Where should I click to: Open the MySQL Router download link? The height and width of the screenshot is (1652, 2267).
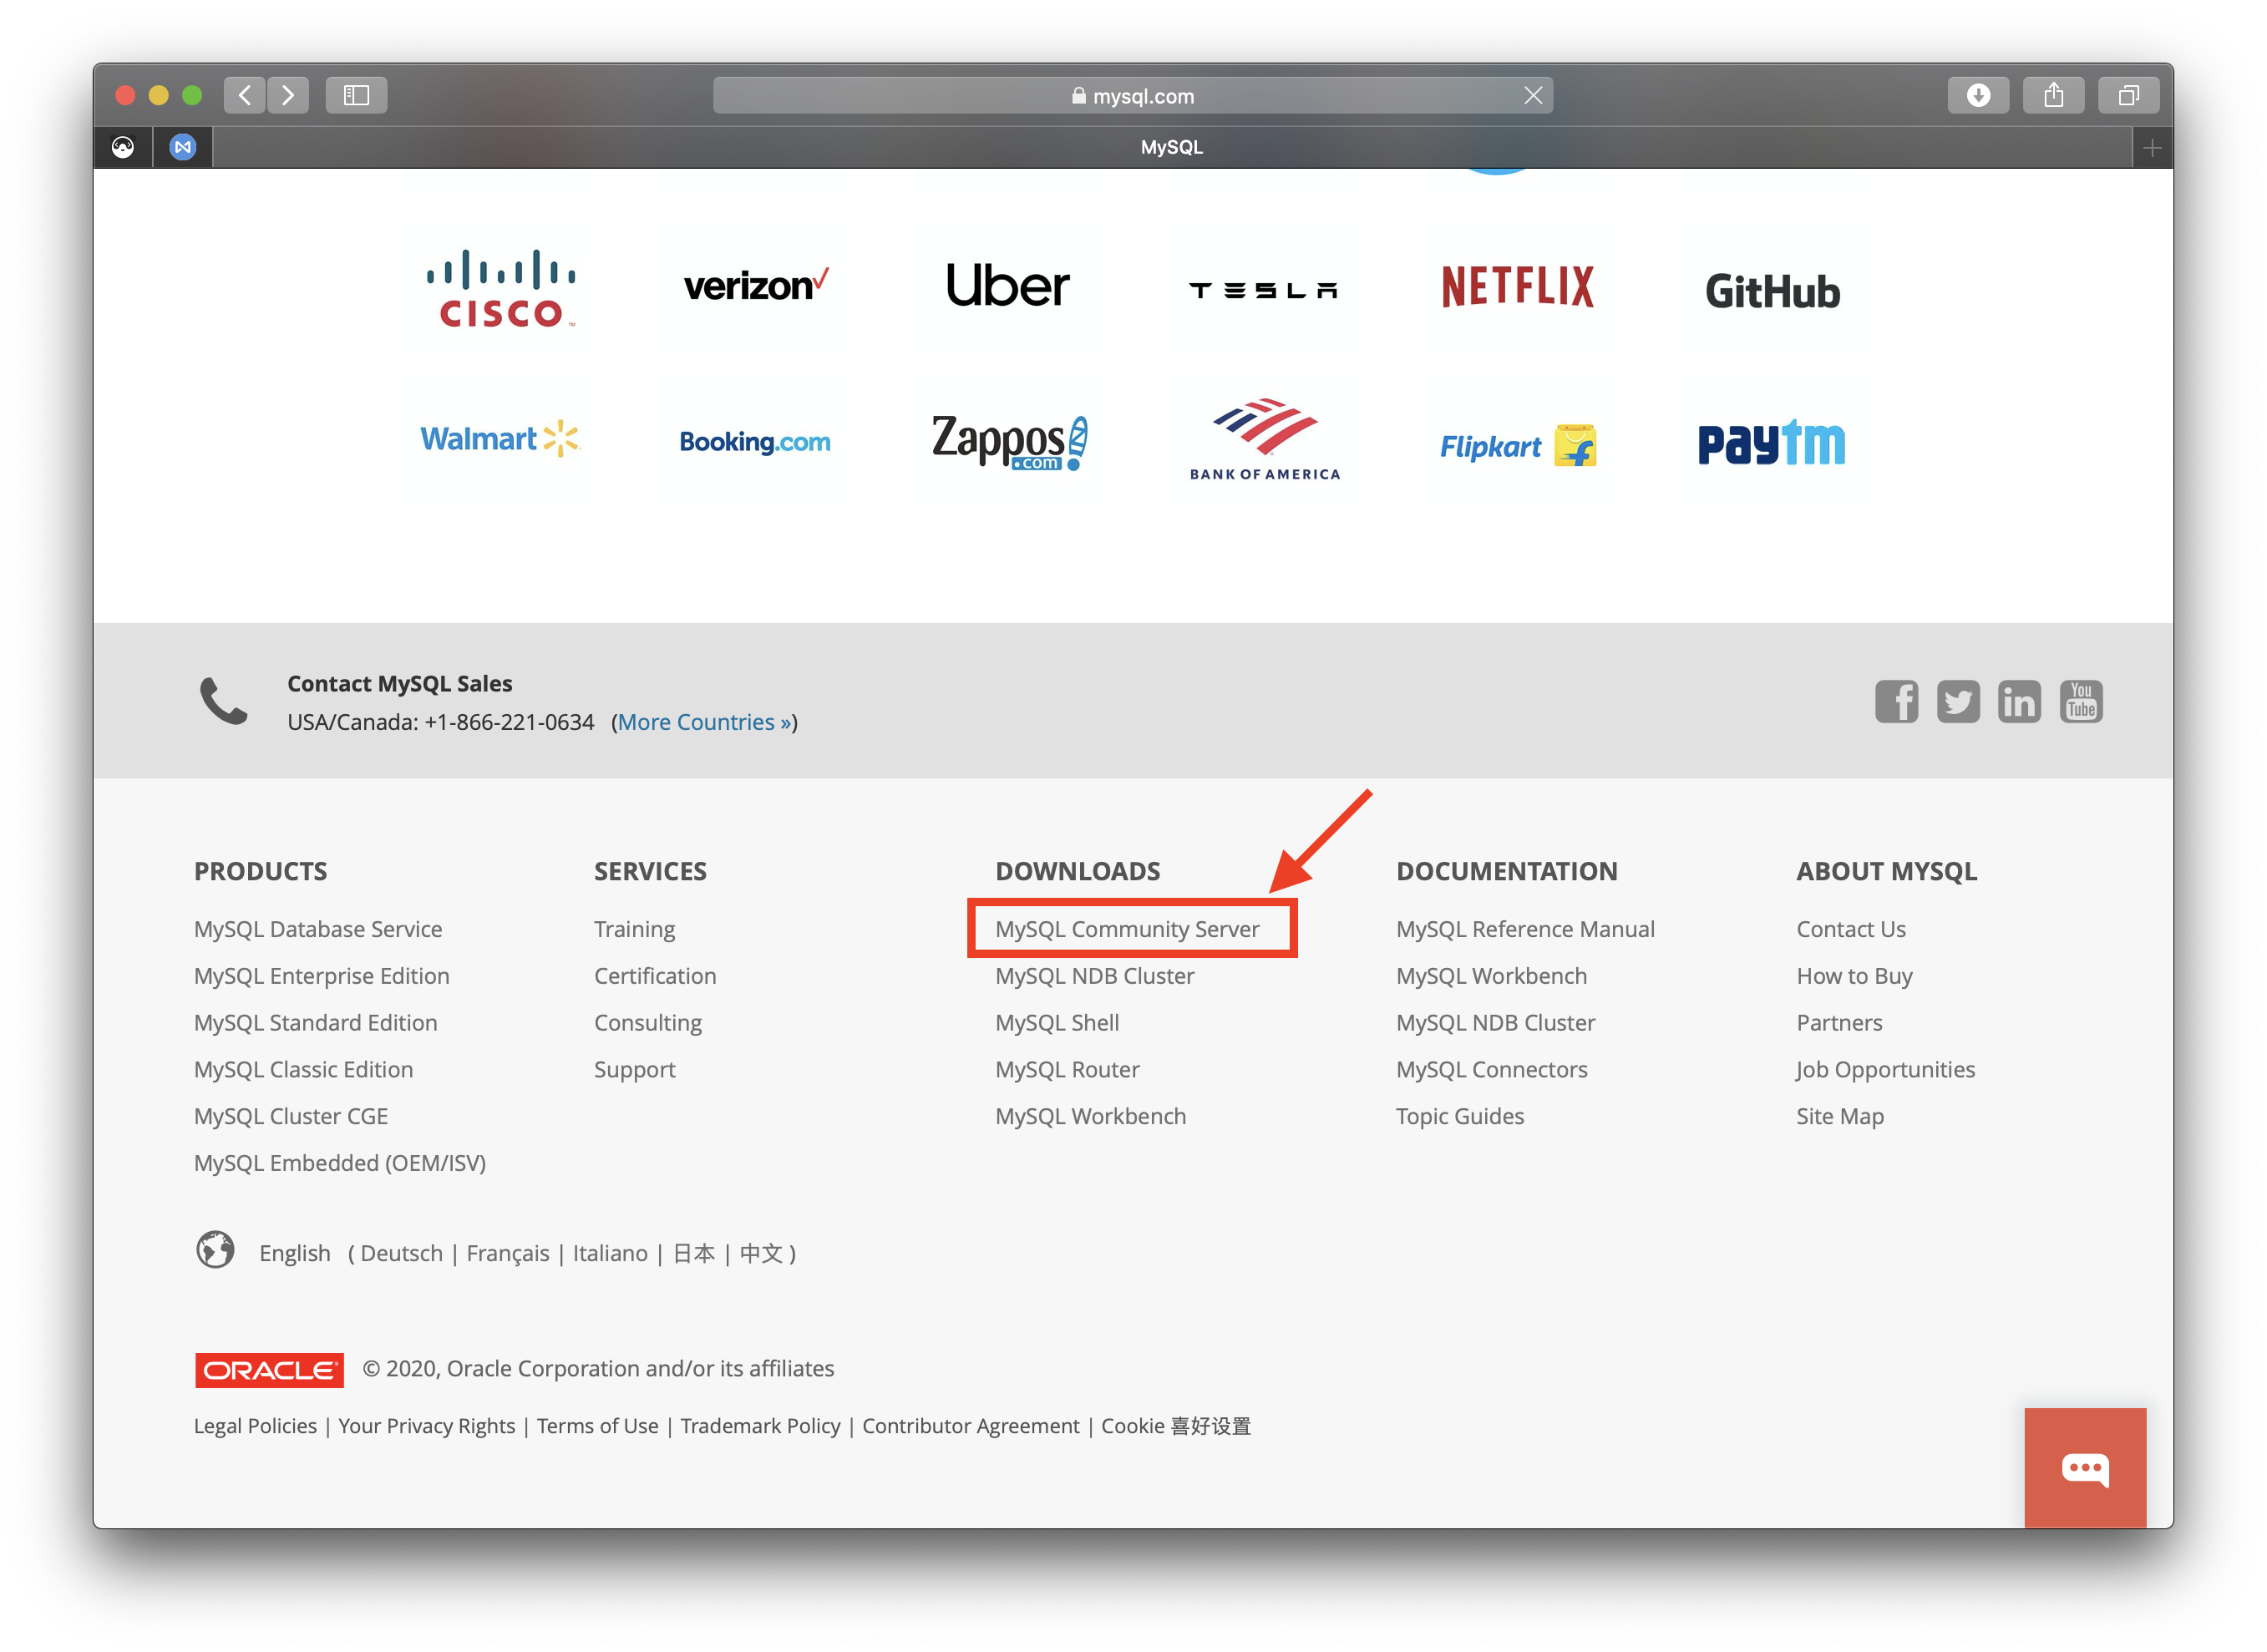(1067, 1069)
